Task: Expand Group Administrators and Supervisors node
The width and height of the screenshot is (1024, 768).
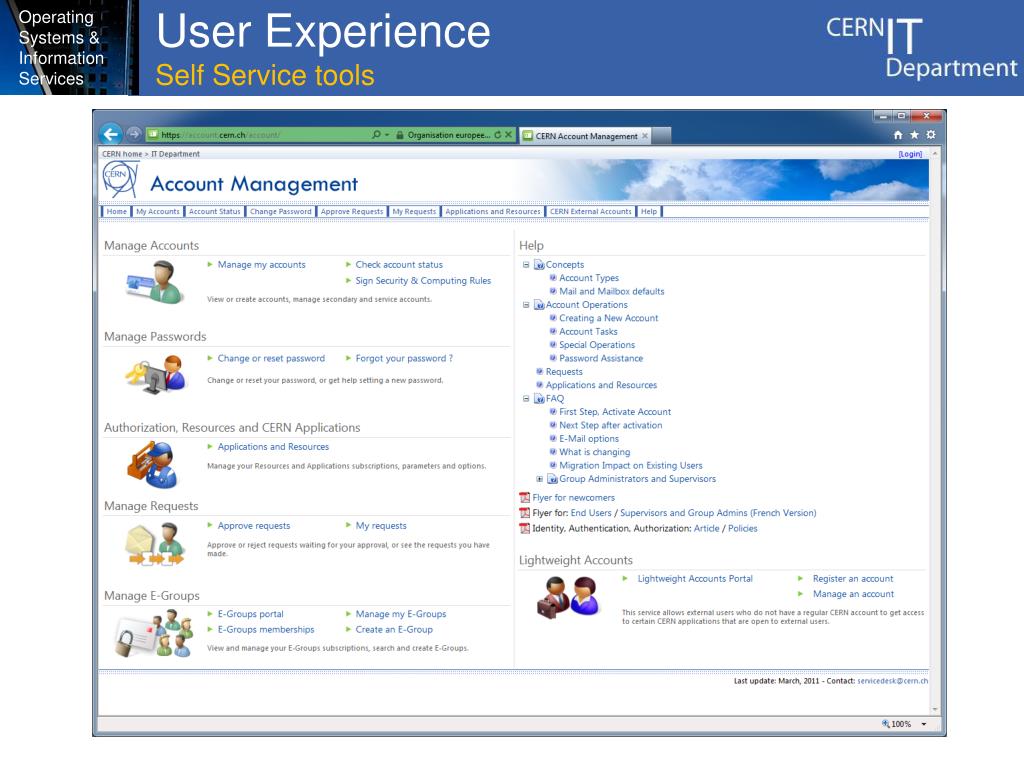Action: (x=539, y=479)
